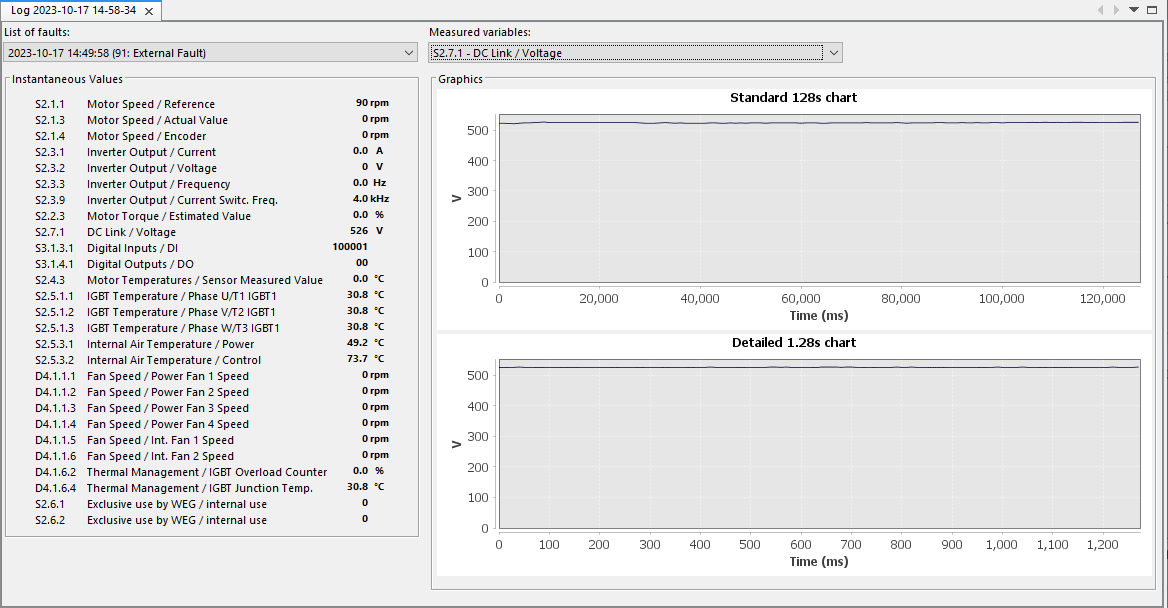Viewport: 1168px width, 608px height.
Task: Close the Log 2023-10-17 14-58-34 tab
Action: tap(148, 11)
